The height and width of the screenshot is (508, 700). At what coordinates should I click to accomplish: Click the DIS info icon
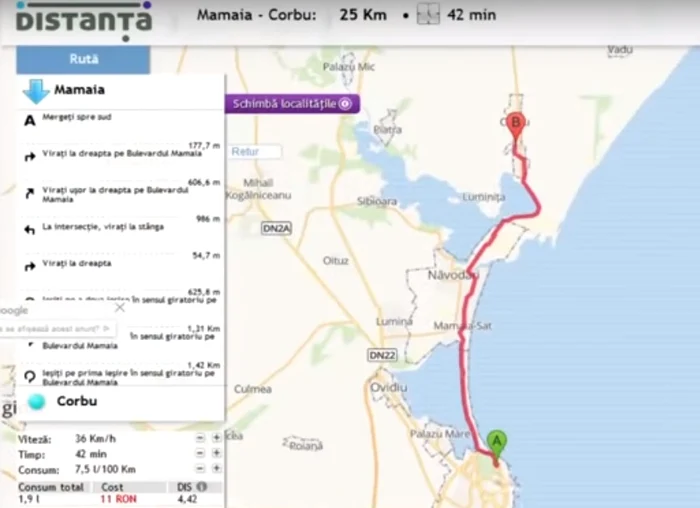[202, 487]
